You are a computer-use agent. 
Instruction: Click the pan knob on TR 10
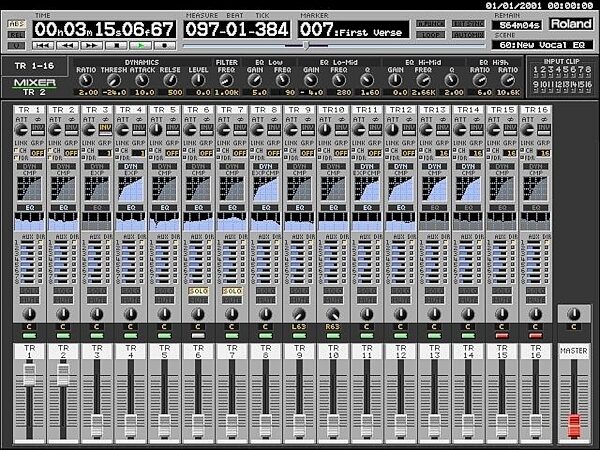pos(333,315)
